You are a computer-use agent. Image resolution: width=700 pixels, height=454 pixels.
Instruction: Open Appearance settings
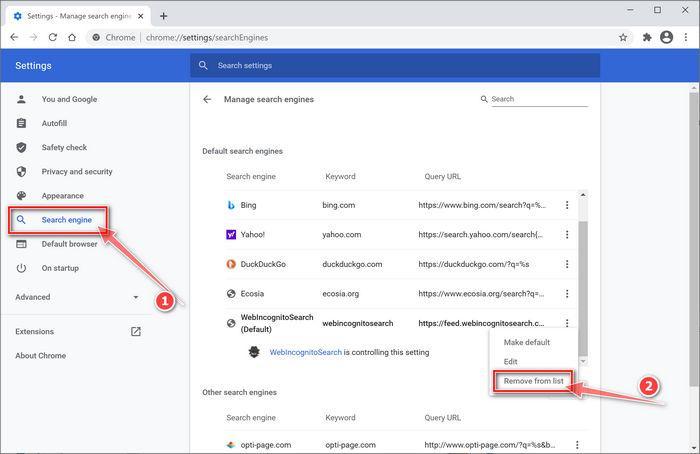(62, 196)
